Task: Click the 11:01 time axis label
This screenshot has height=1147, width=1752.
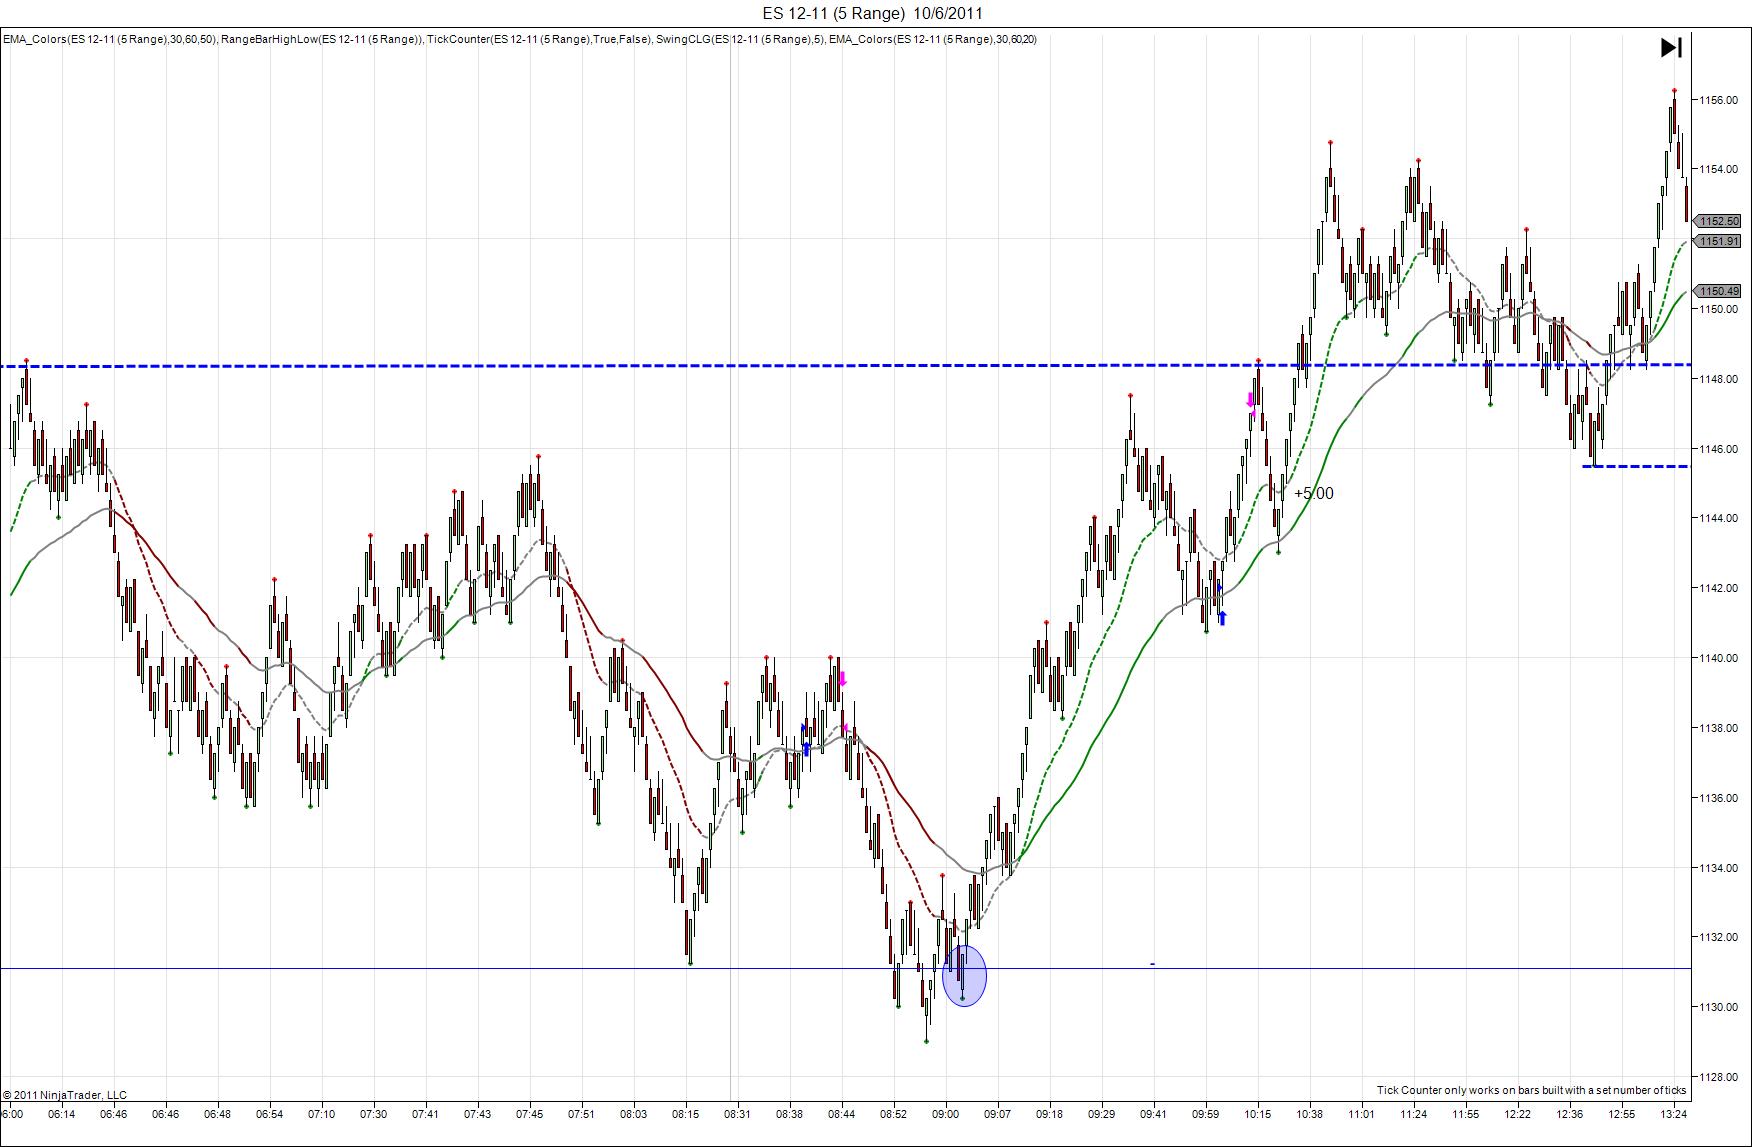Action: tap(1361, 1114)
